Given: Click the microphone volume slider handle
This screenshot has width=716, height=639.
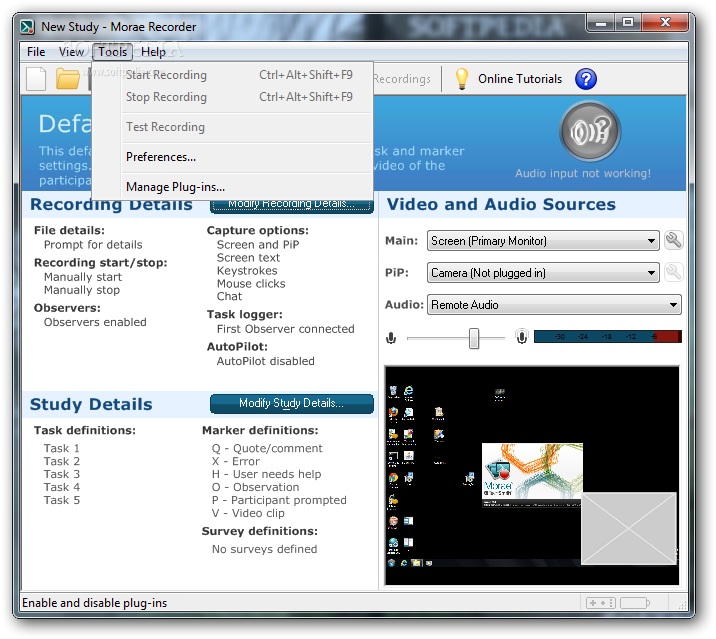Looking at the screenshot, I should [x=474, y=338].
